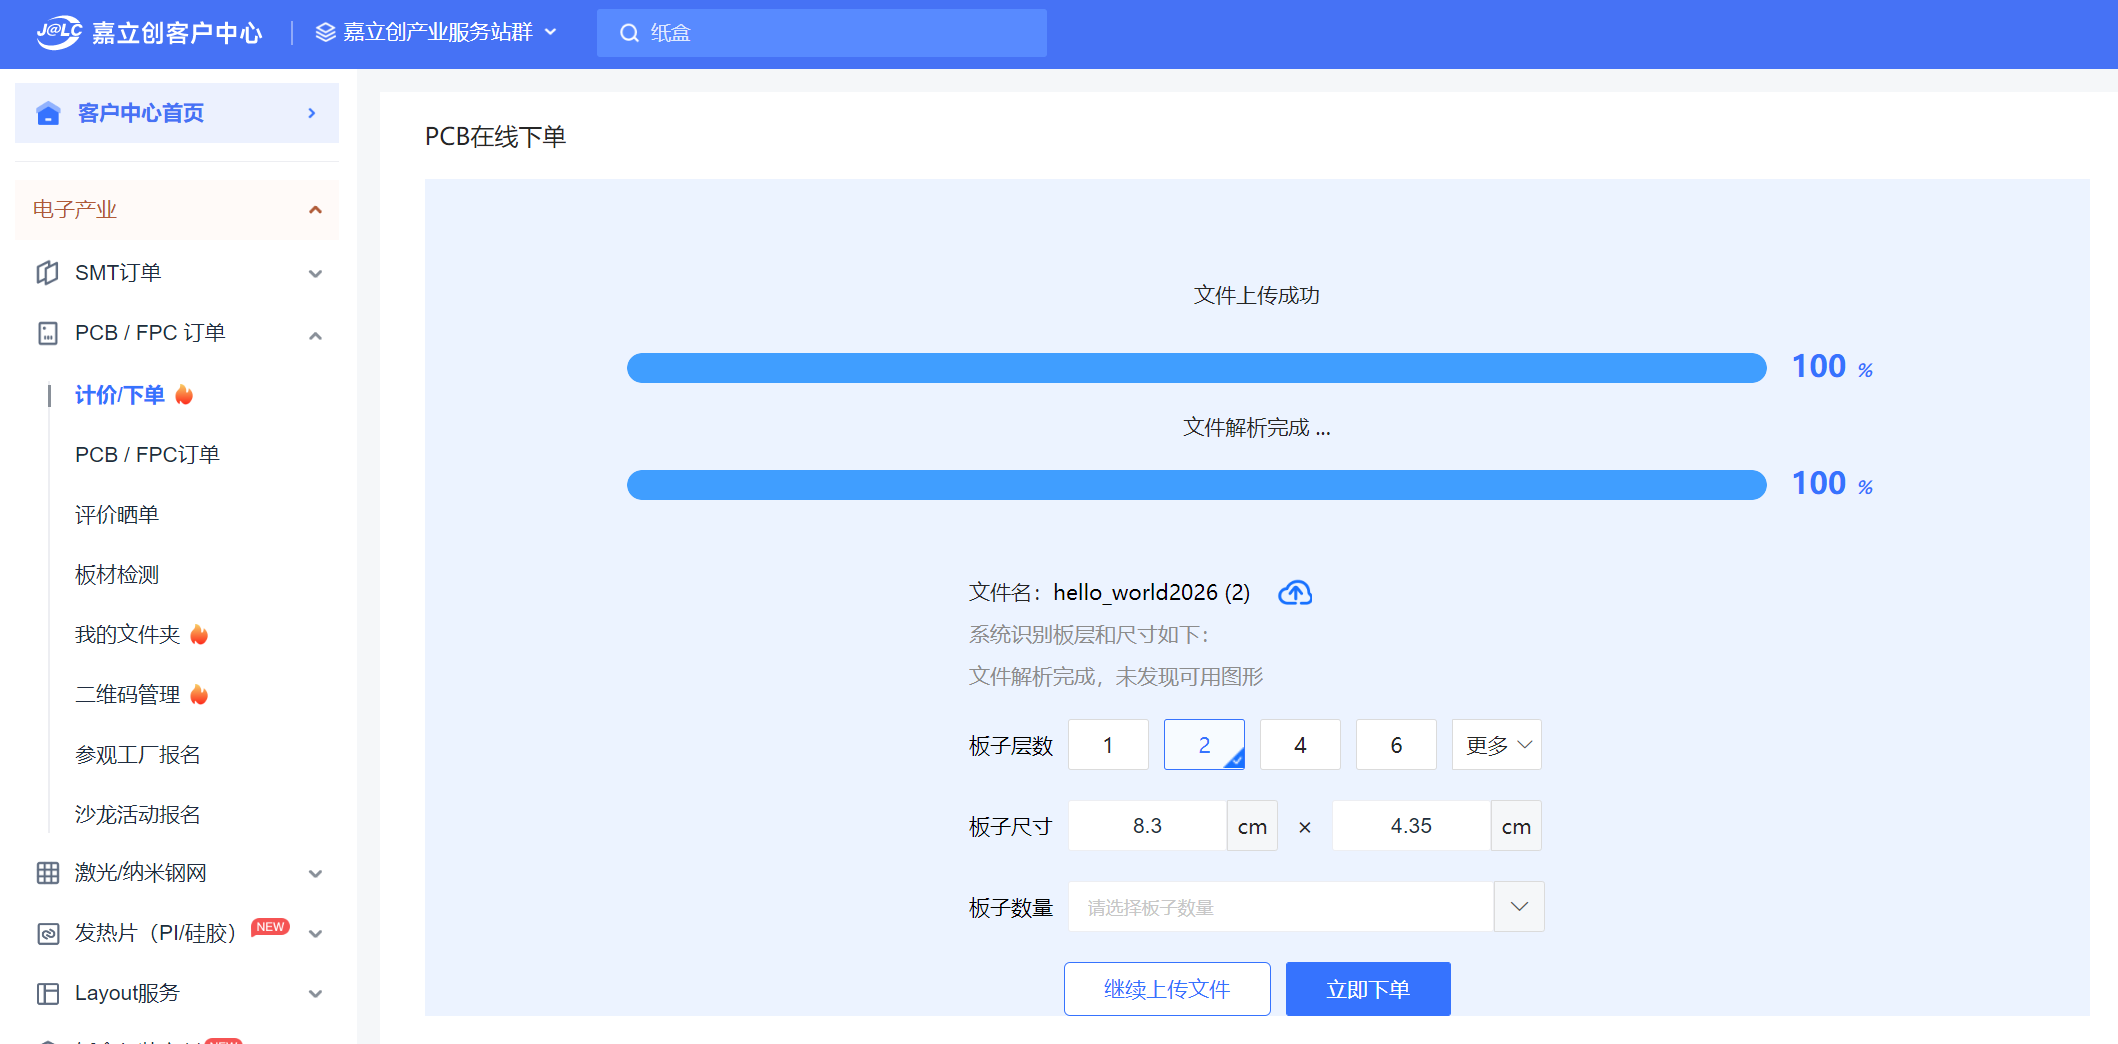Viewport: 2118px width, 1044px height.
Task: Open 参观工厂报名 menu item
Action: coord(138,755)
